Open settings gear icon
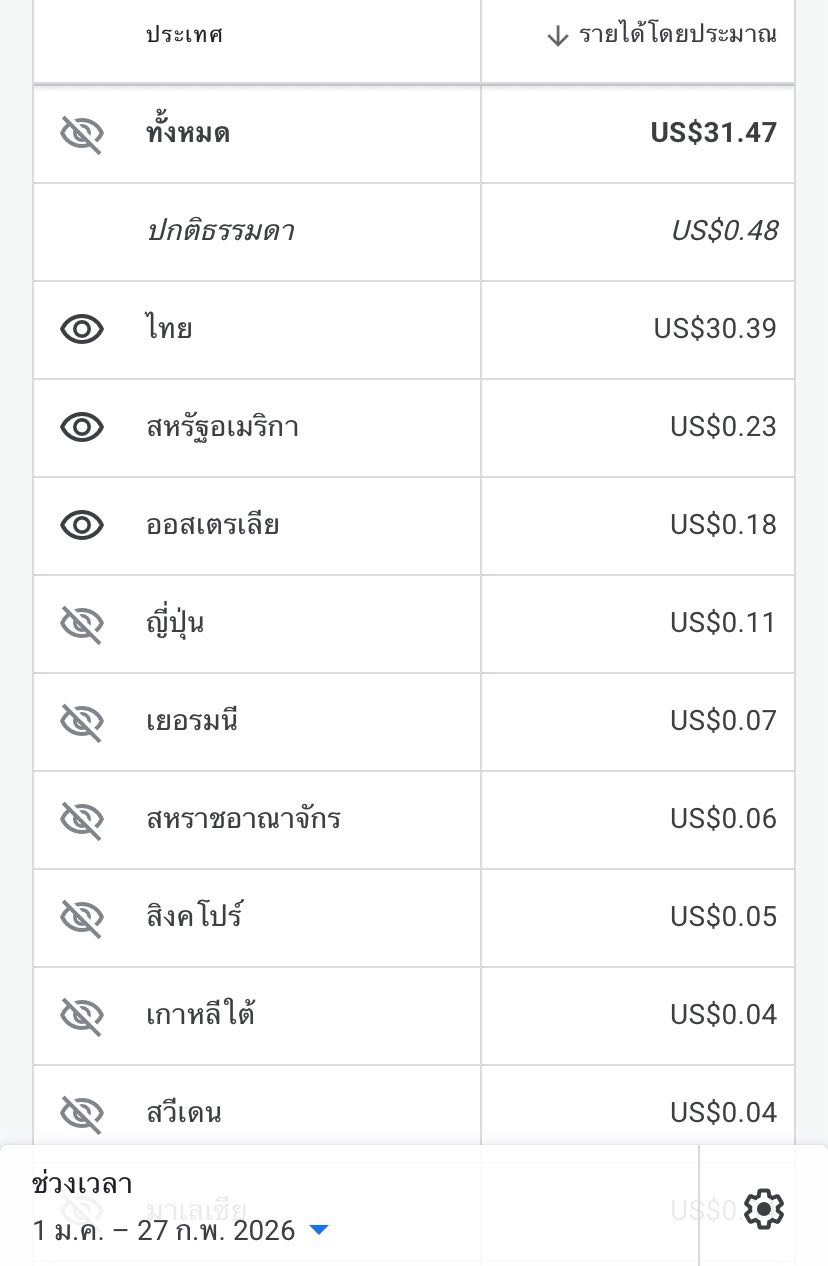 [764, 1209]
